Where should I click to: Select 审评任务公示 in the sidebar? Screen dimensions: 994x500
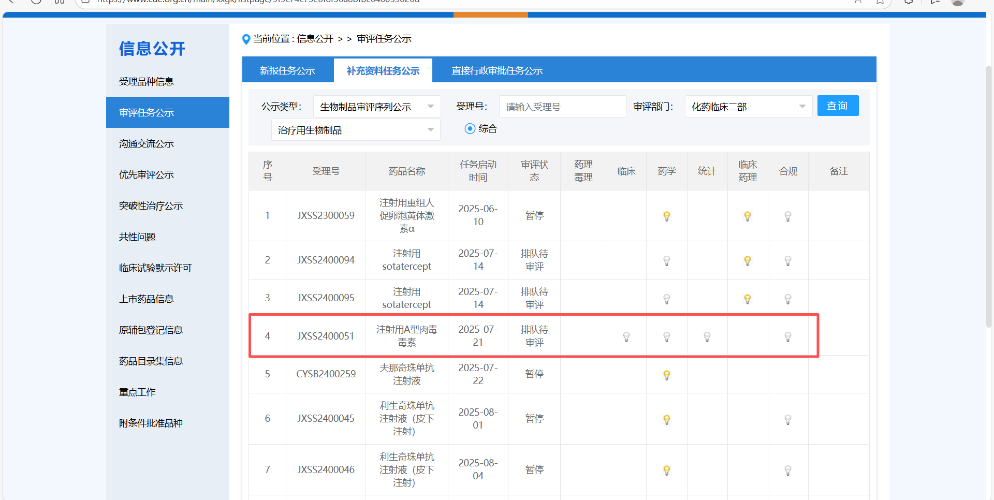click(167, 113)
